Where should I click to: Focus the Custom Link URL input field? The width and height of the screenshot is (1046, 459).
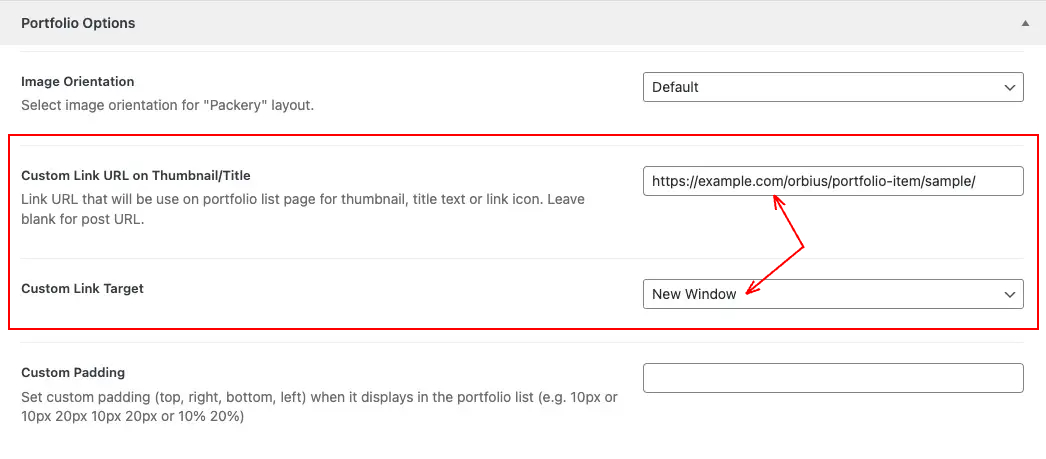pyautogui.click(x=833, y=181)
